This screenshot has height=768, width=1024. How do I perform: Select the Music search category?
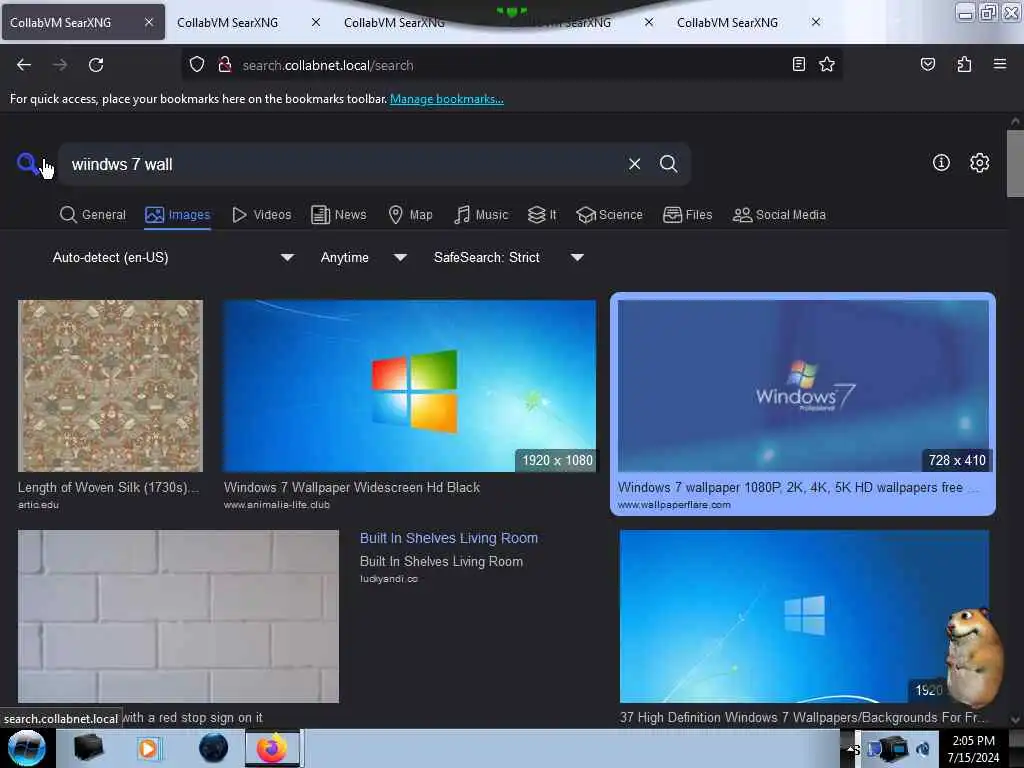(481, 215)
